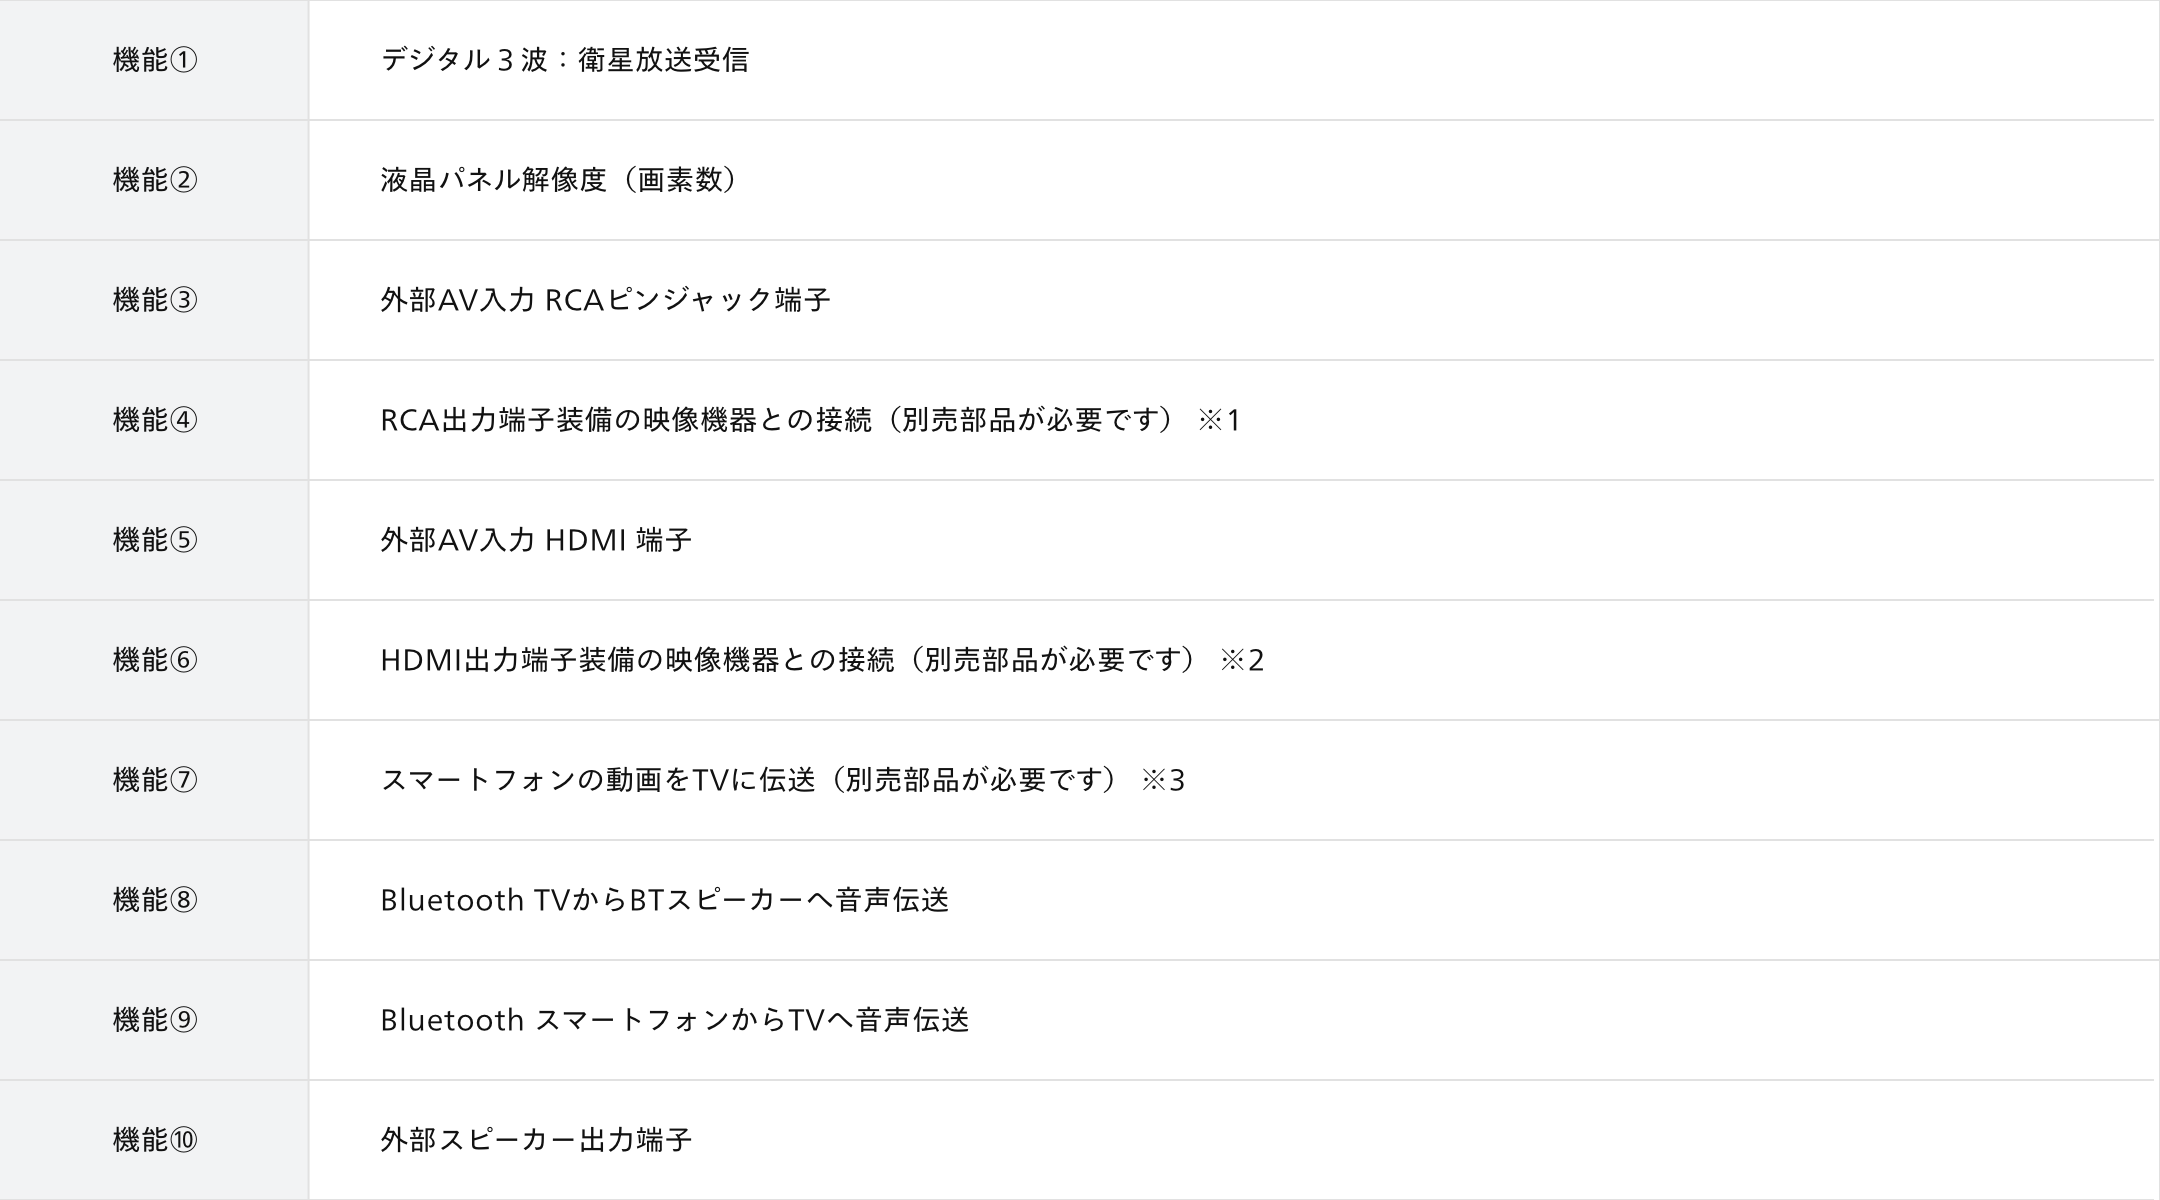The height and width of the screenshot is (1200, 2160).
Task: Click the 機能⑧ label cell
Action: click(x=155, y=900)
